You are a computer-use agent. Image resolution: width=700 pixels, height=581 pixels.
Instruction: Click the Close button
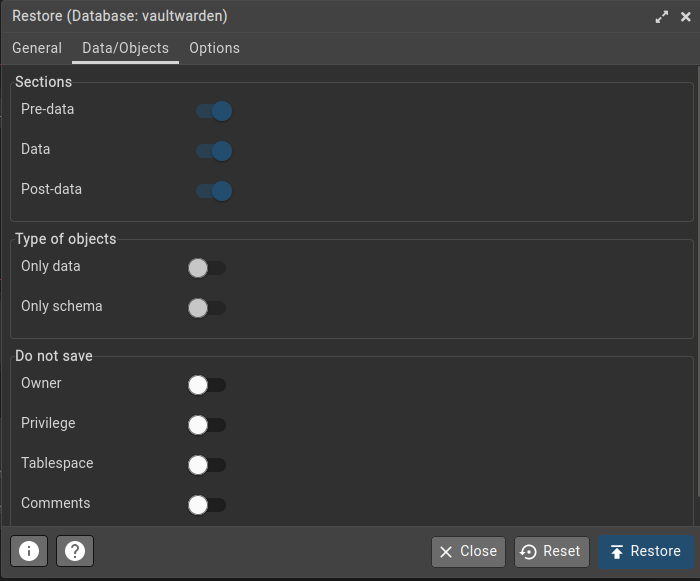[468, 551]
